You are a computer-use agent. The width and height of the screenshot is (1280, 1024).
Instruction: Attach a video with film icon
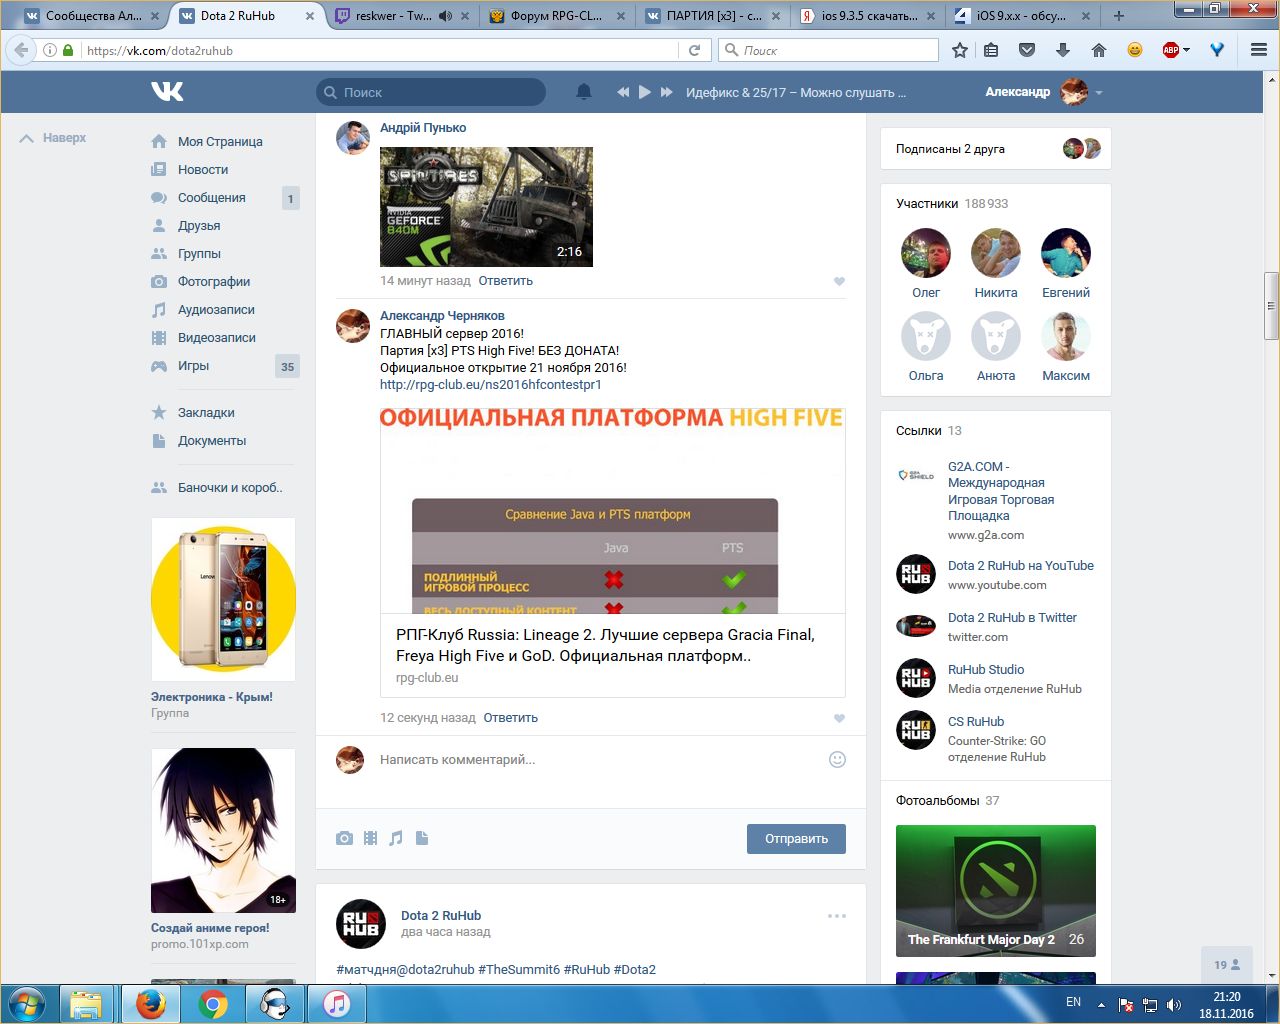[370, 838]
